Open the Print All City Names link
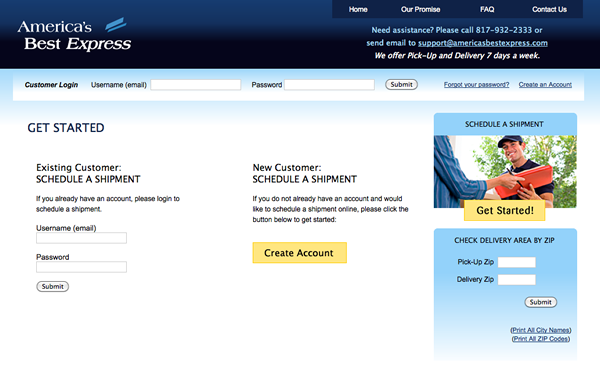 (x=541, y=330)
